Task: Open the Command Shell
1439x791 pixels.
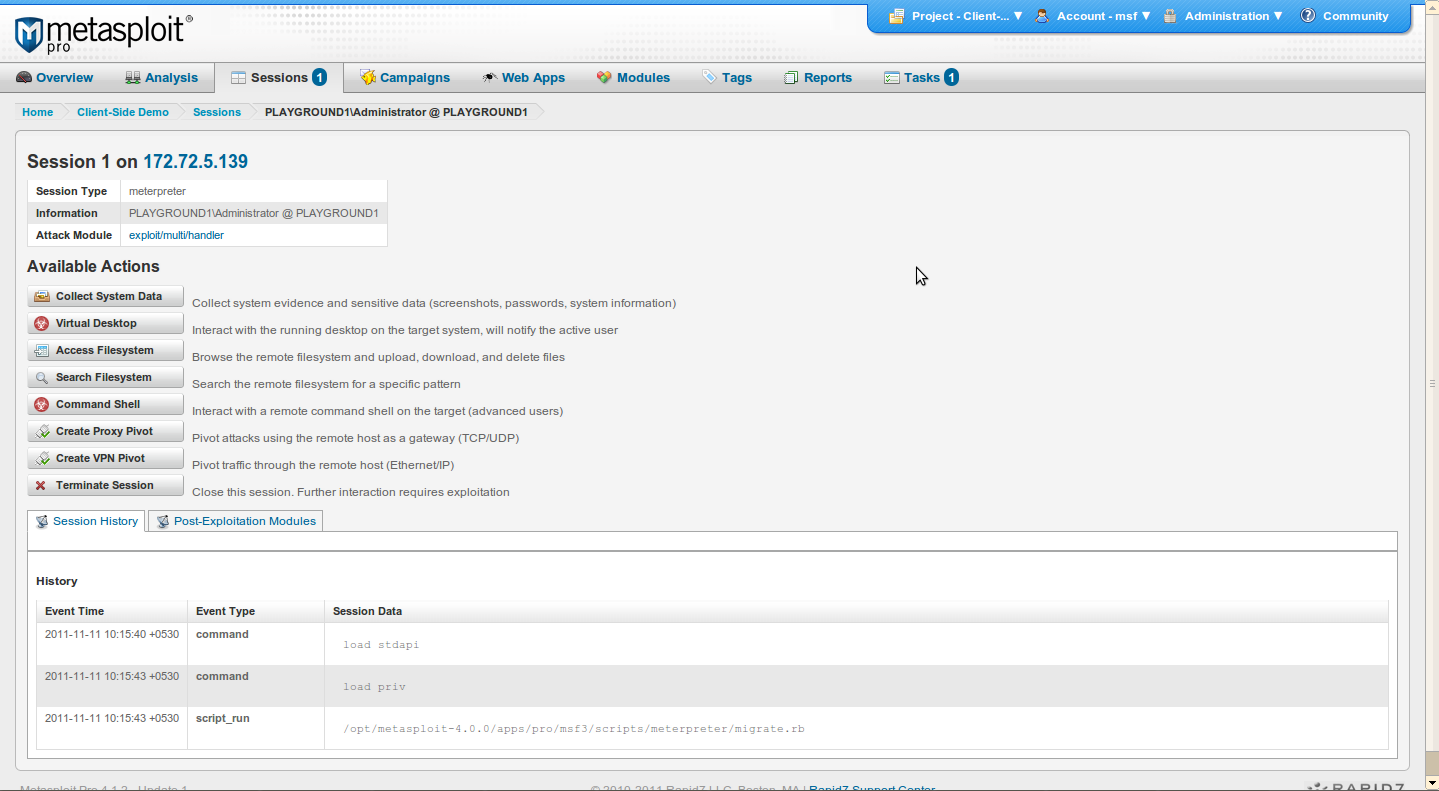Action: [x=106, y=404]
